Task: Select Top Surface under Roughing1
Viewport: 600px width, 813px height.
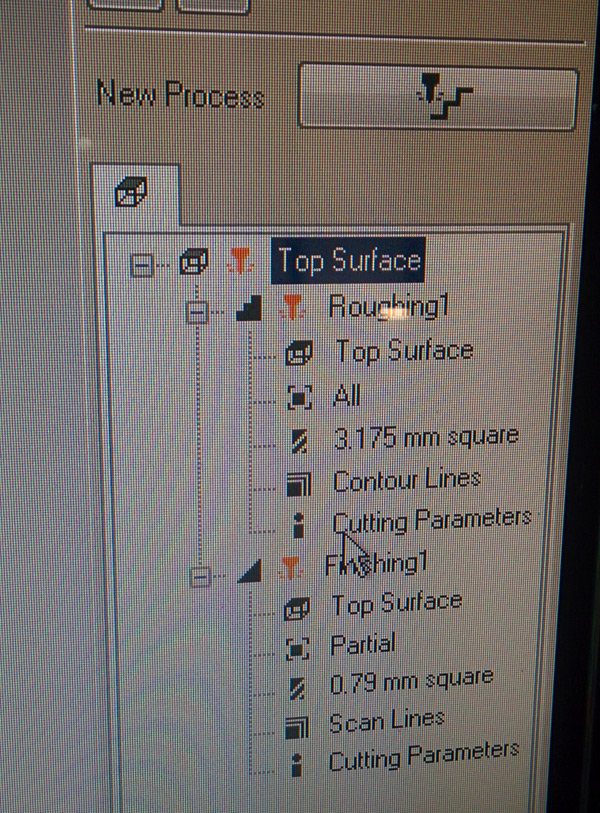Action: tap(404, 351)
